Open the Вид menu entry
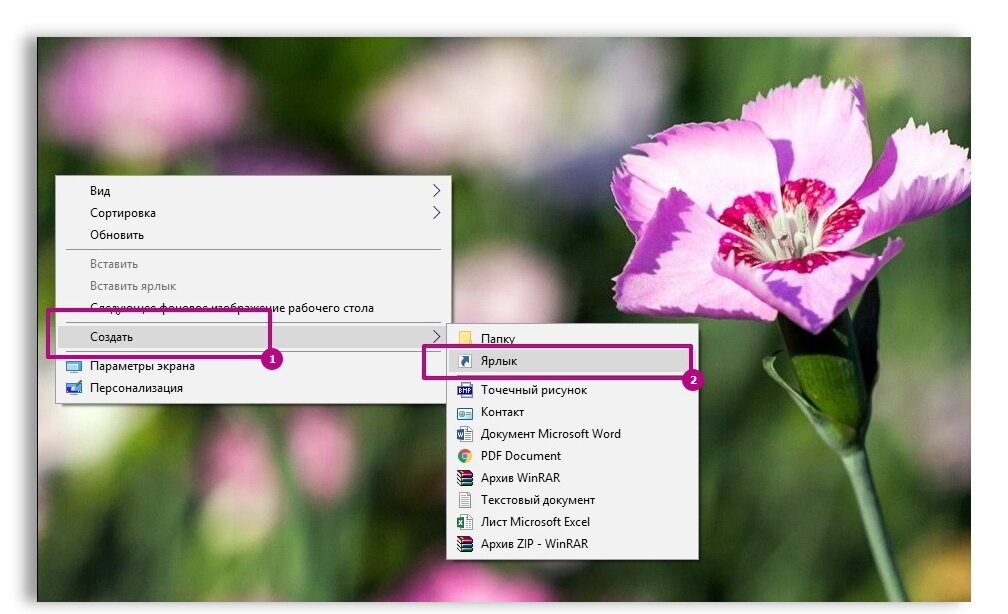Viewport: 1008px width, 614px height. point(253,190)
